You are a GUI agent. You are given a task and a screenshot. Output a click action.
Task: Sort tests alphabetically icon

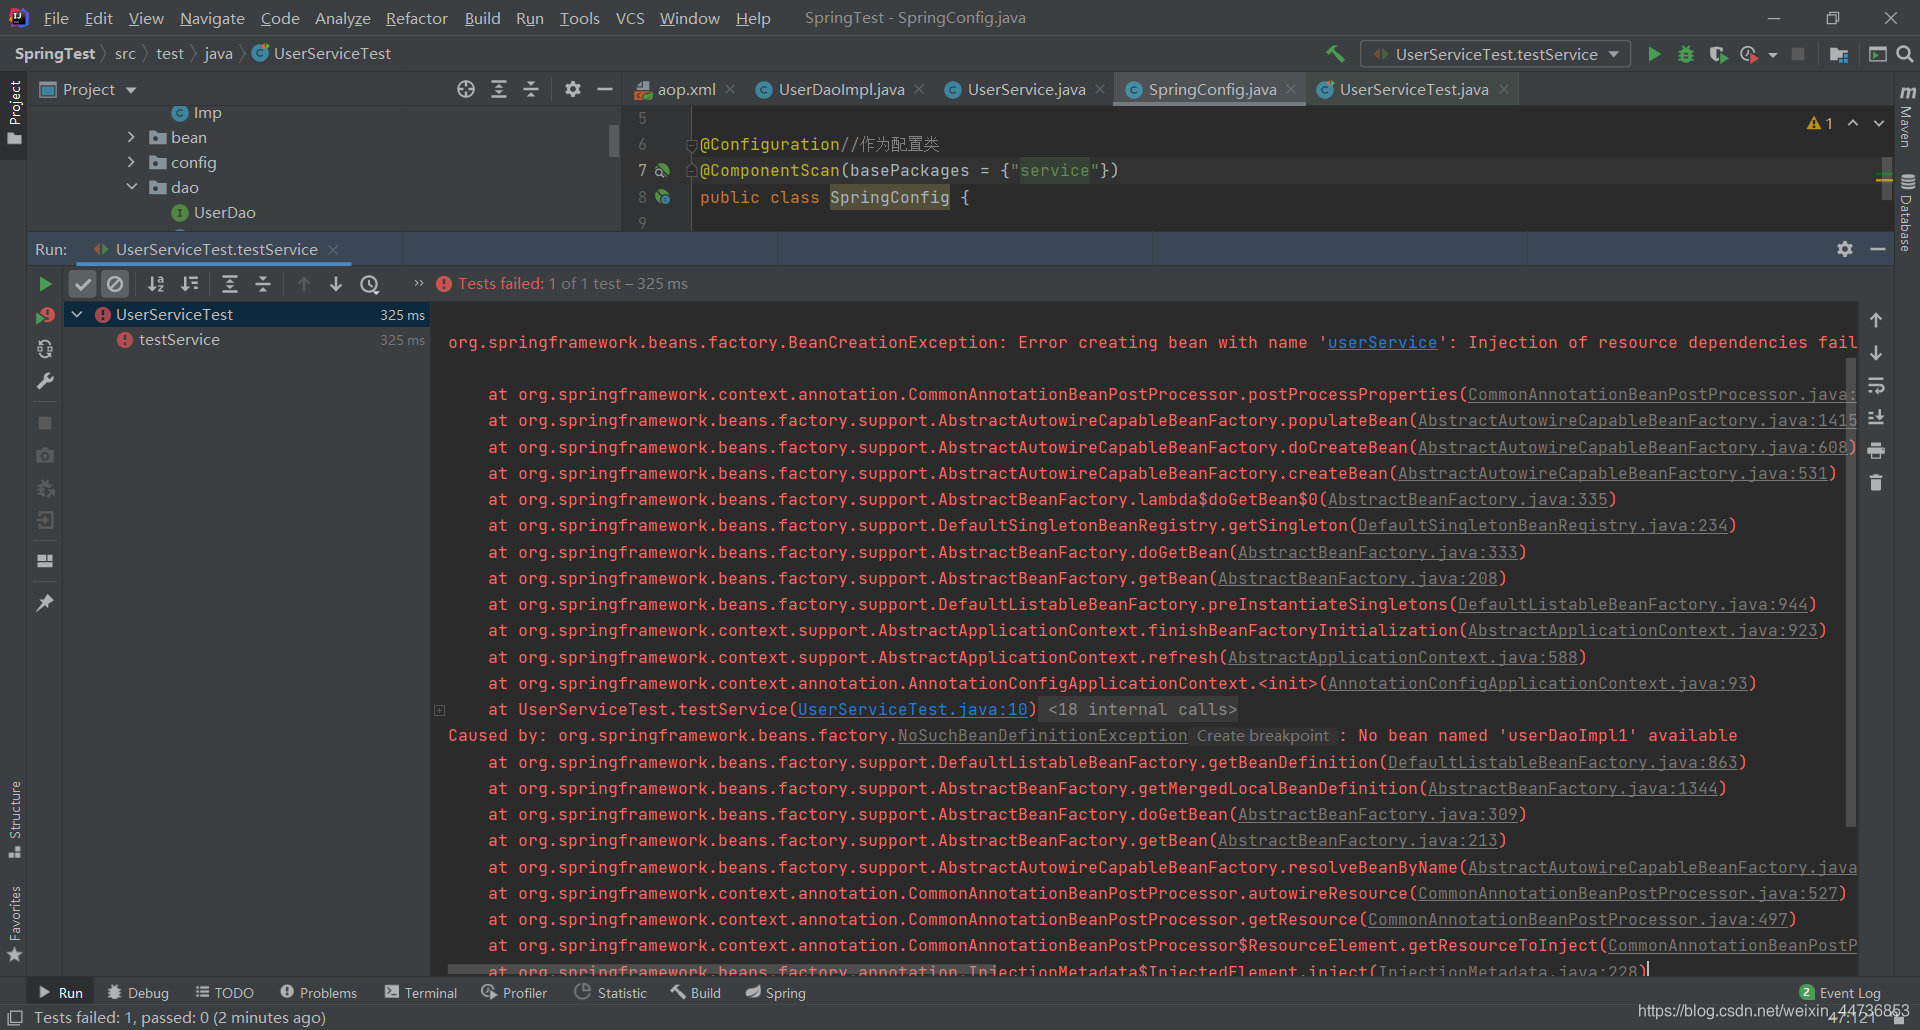[x=156, y=284]
